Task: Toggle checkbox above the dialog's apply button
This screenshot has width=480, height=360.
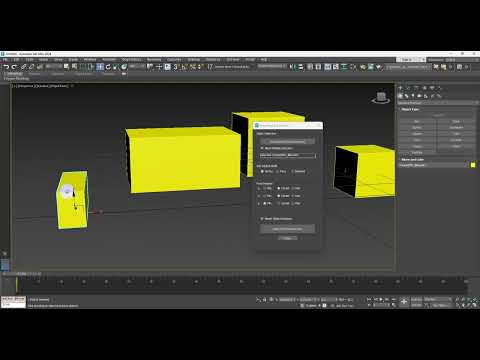Action: coord(262,219)
